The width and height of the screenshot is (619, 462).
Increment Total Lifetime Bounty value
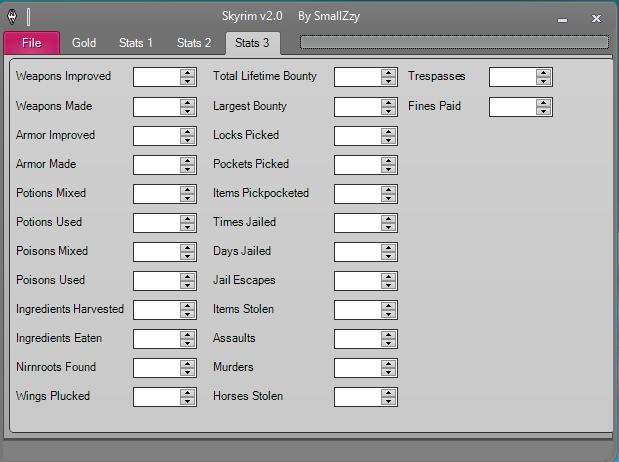pyautogui.click(x=389, y=73)
